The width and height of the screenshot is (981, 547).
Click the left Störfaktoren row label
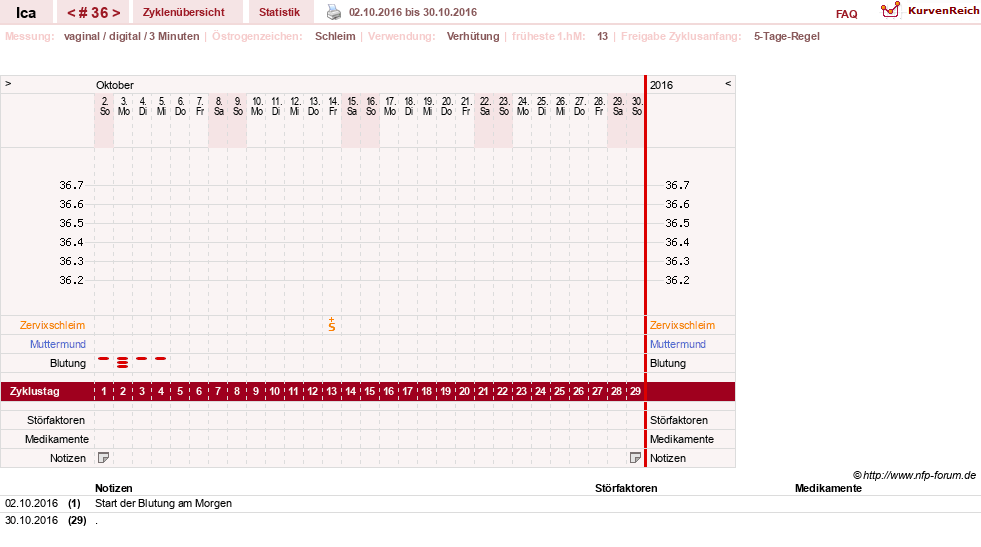tap(56, 420)
